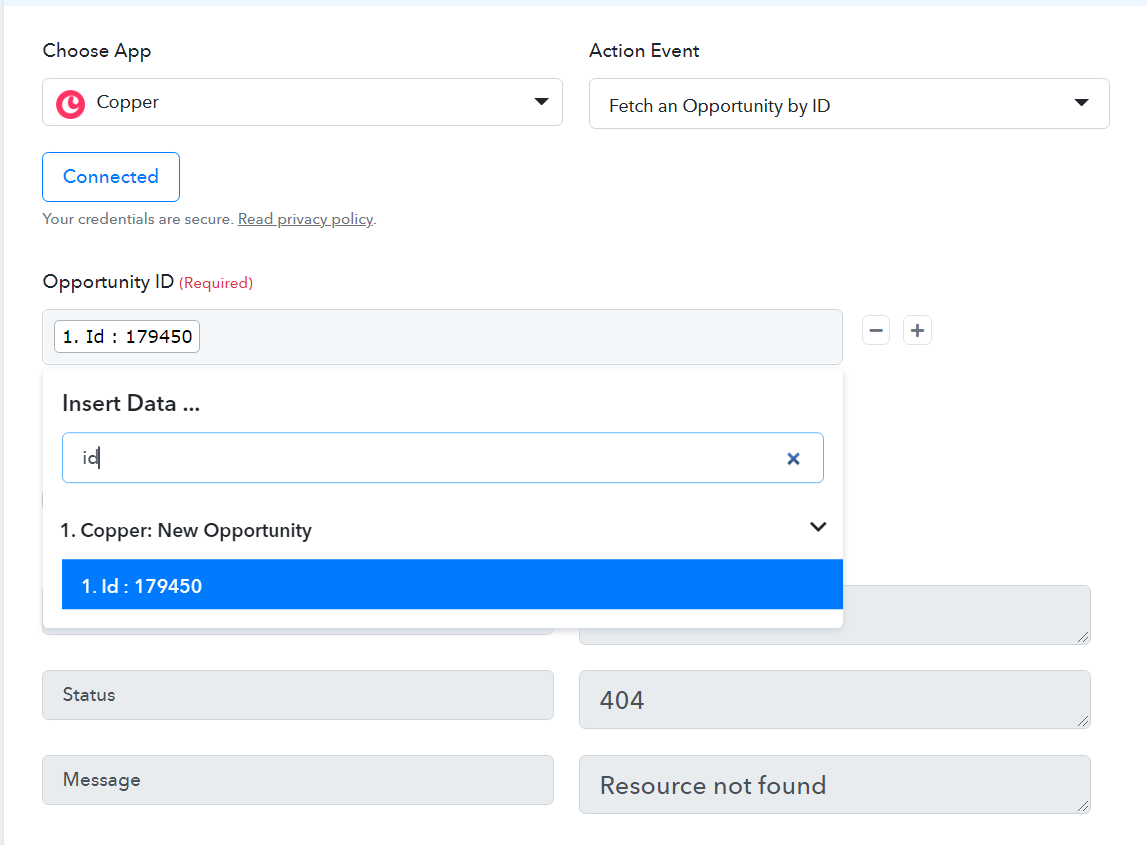Viewport: 1147px width, 845px height.
Task: Choose the highlighted '1. Id : 179450' option
Action: coord(452,585)
